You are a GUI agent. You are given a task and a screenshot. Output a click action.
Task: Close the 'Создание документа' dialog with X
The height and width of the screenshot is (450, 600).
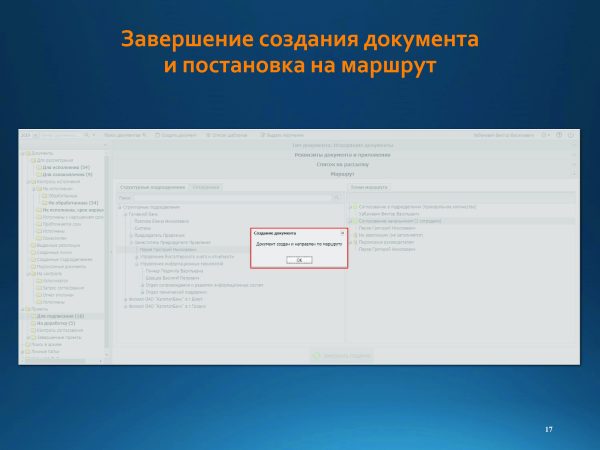point(342,232)
